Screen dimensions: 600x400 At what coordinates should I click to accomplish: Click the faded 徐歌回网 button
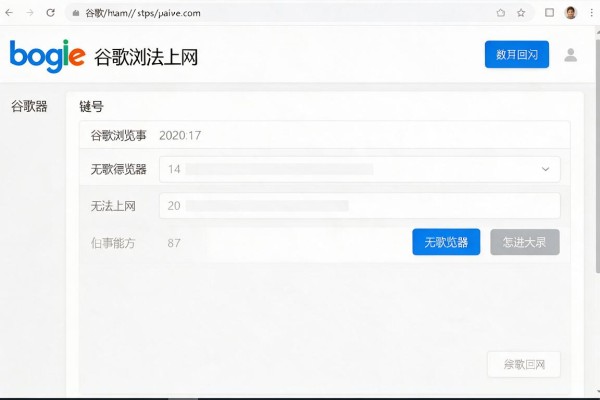click(x=524, y=364)
